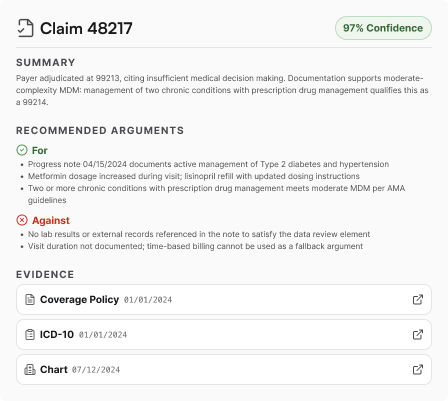The width and height of the screenshot is (448, 401).
Task: Click the red Against label
Action: (51, 220)
